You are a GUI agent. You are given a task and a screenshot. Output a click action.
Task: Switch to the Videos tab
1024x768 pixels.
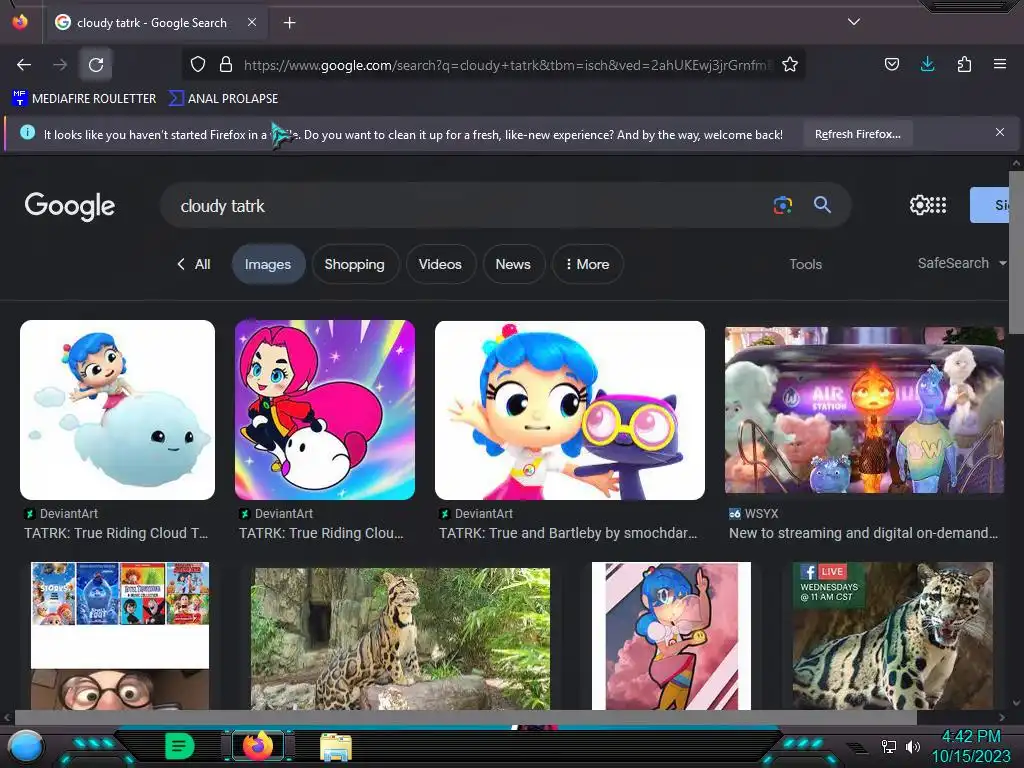pos(440,264)
